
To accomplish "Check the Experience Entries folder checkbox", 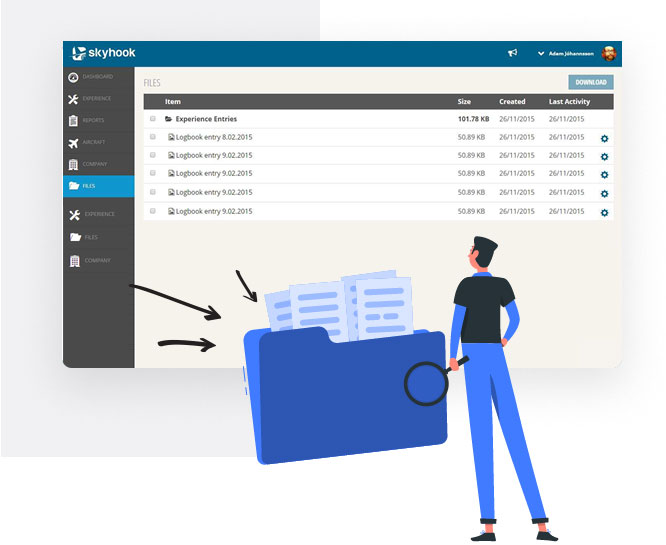I will point(153,119).
